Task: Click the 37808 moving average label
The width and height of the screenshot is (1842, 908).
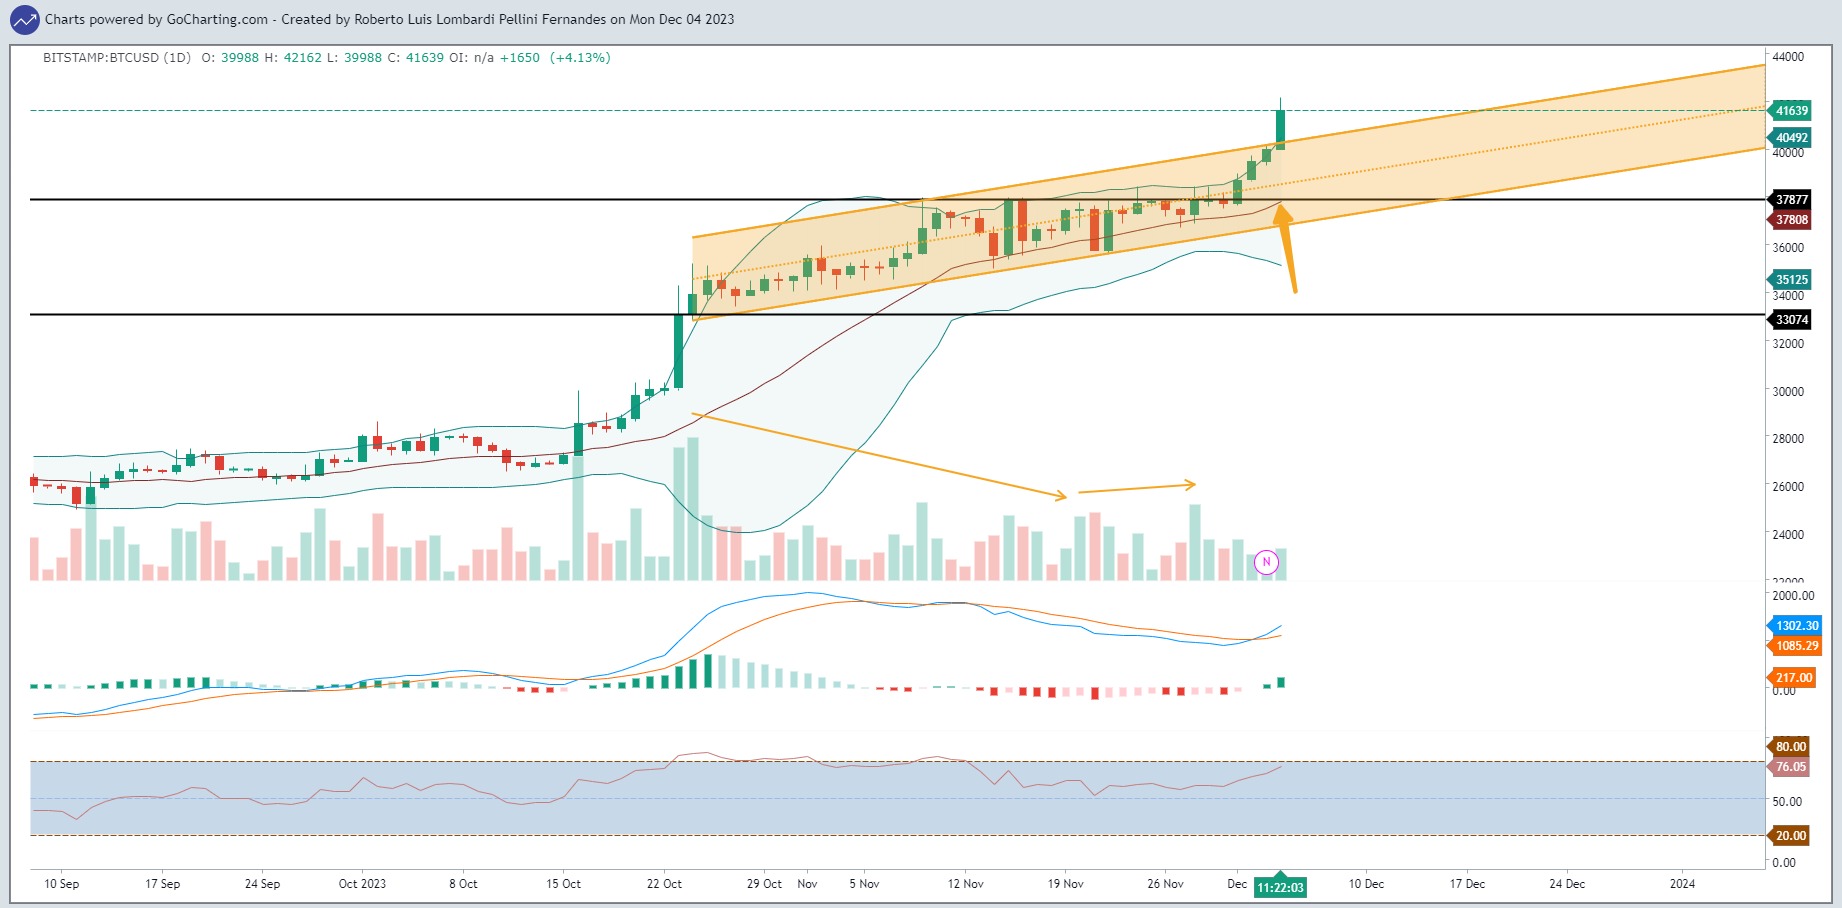Action: pos(1791,220)
